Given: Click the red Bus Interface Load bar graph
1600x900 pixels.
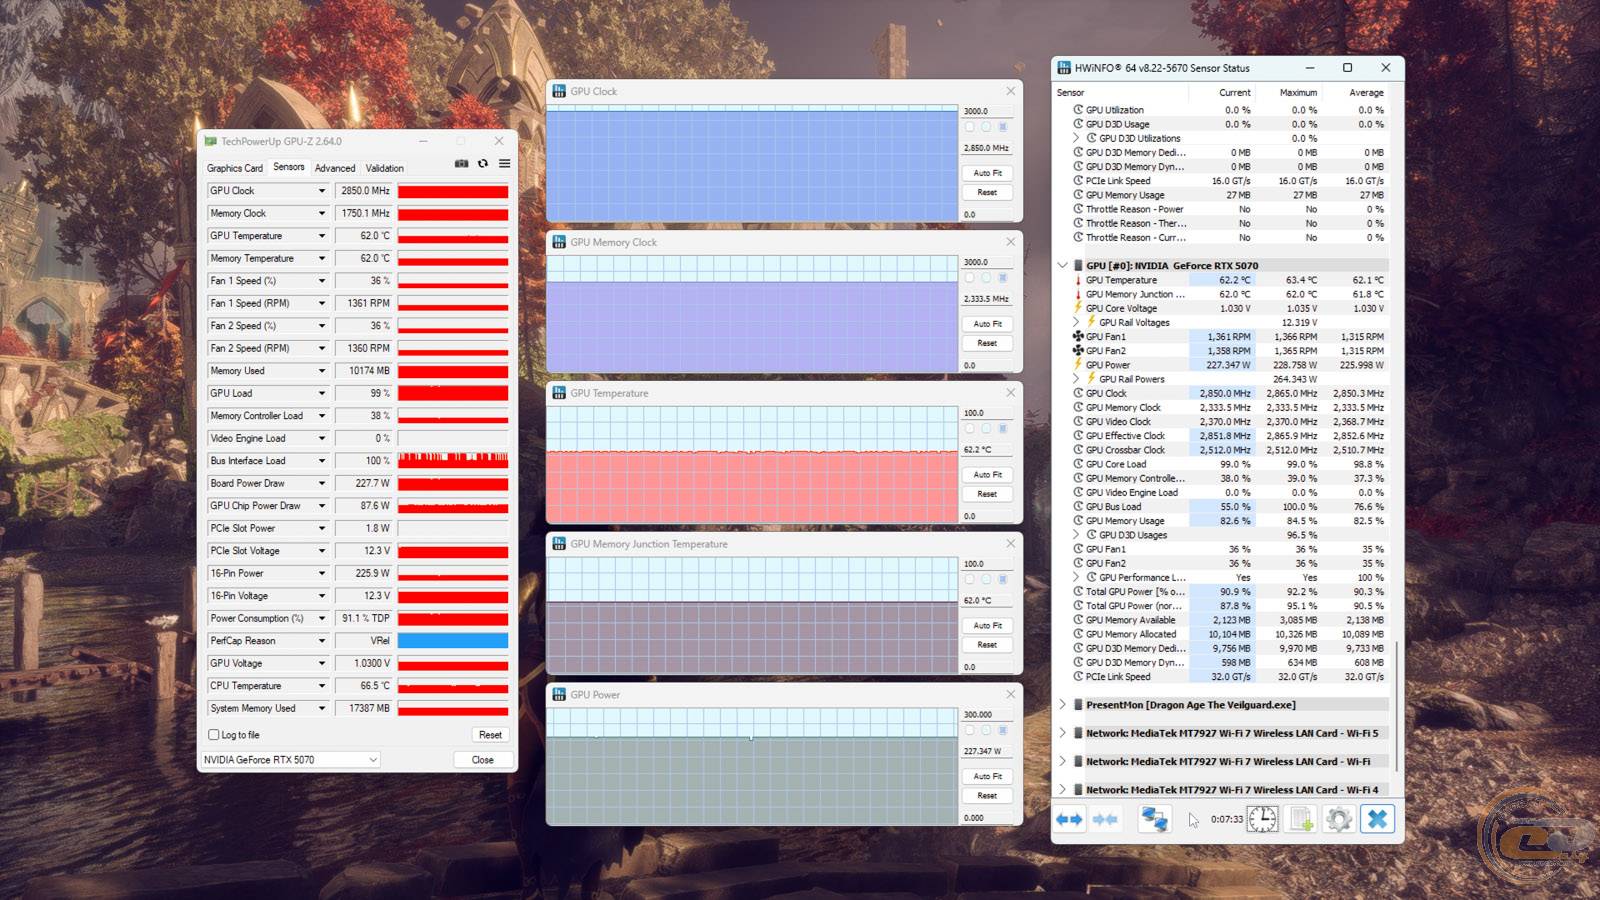Looking at the screenshot, I should click(x=453, y=461).
